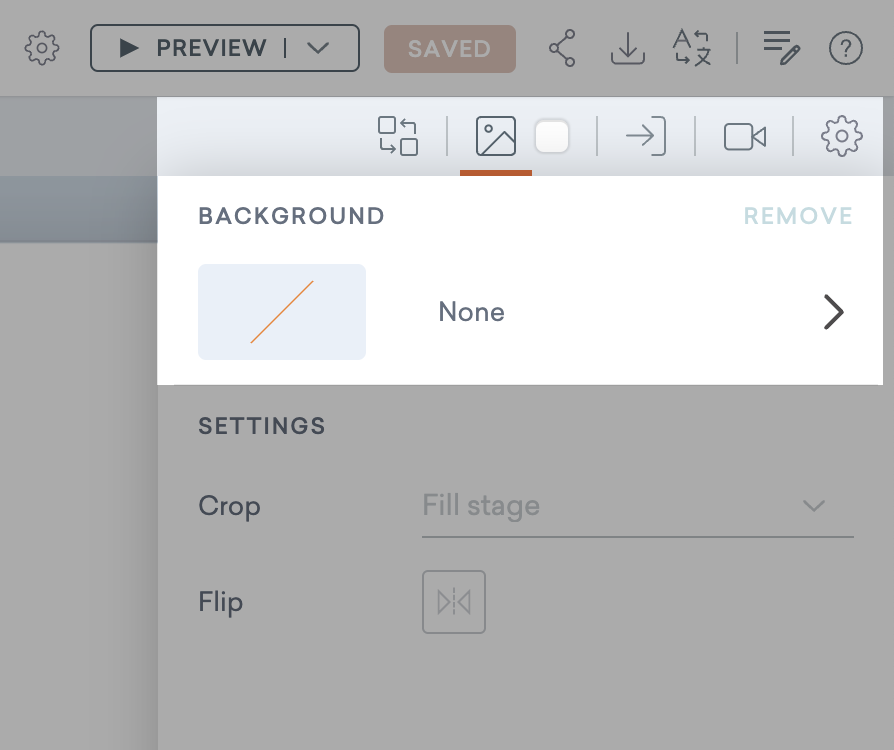This screenshot has width=894, height=750.
Task: Open the video camera panel
Action: 744,137
